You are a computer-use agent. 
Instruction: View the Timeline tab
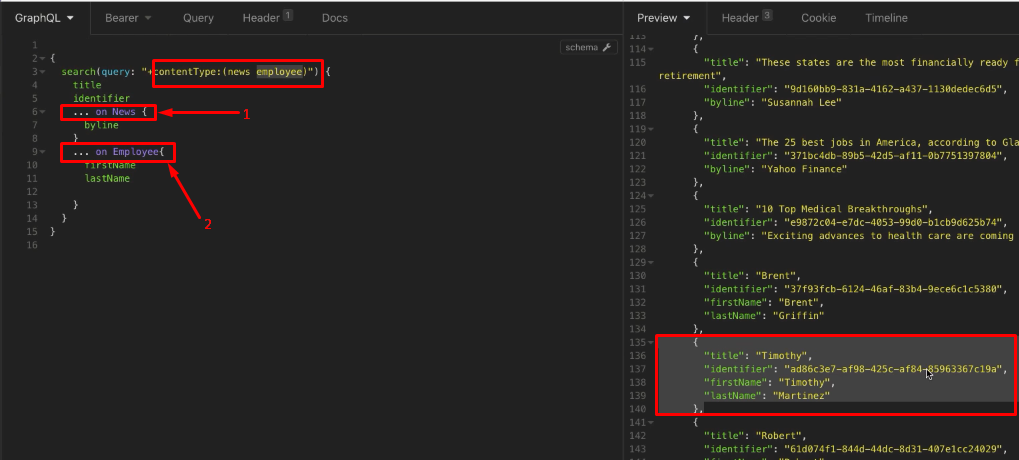coord(886,18)
